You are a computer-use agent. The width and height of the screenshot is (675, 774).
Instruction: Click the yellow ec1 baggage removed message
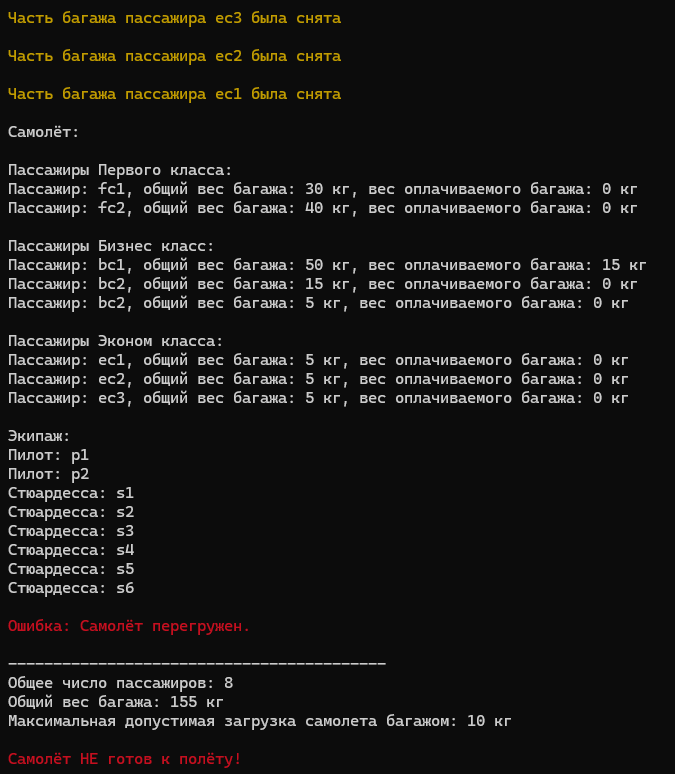pyautogui.click(x=174, y=94)
